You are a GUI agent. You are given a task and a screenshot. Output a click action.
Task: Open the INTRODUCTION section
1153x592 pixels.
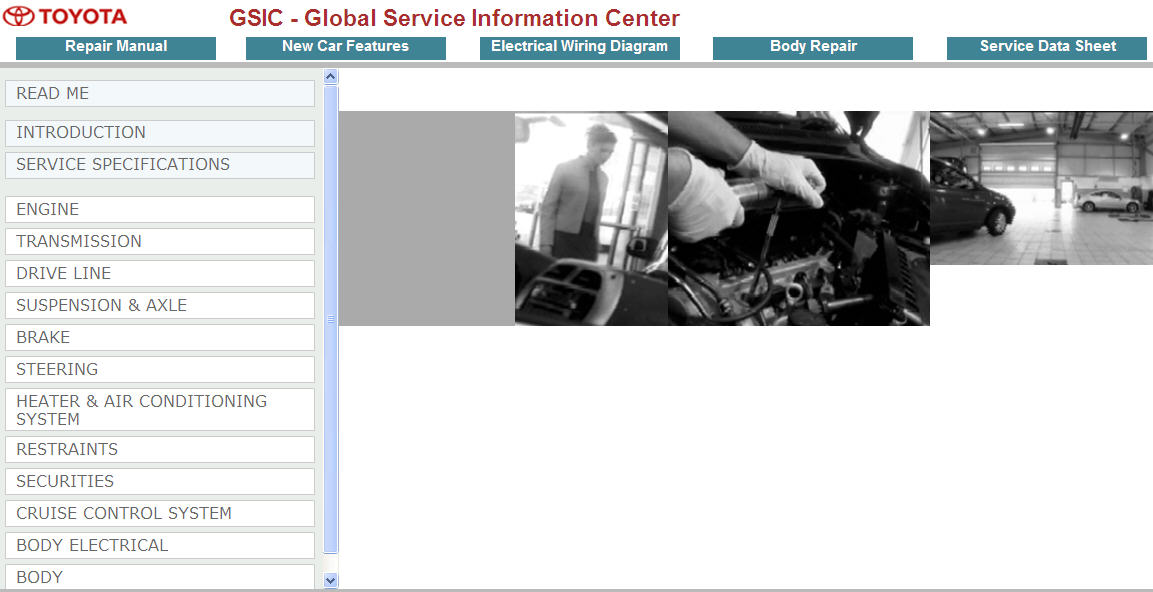[160, 133]
